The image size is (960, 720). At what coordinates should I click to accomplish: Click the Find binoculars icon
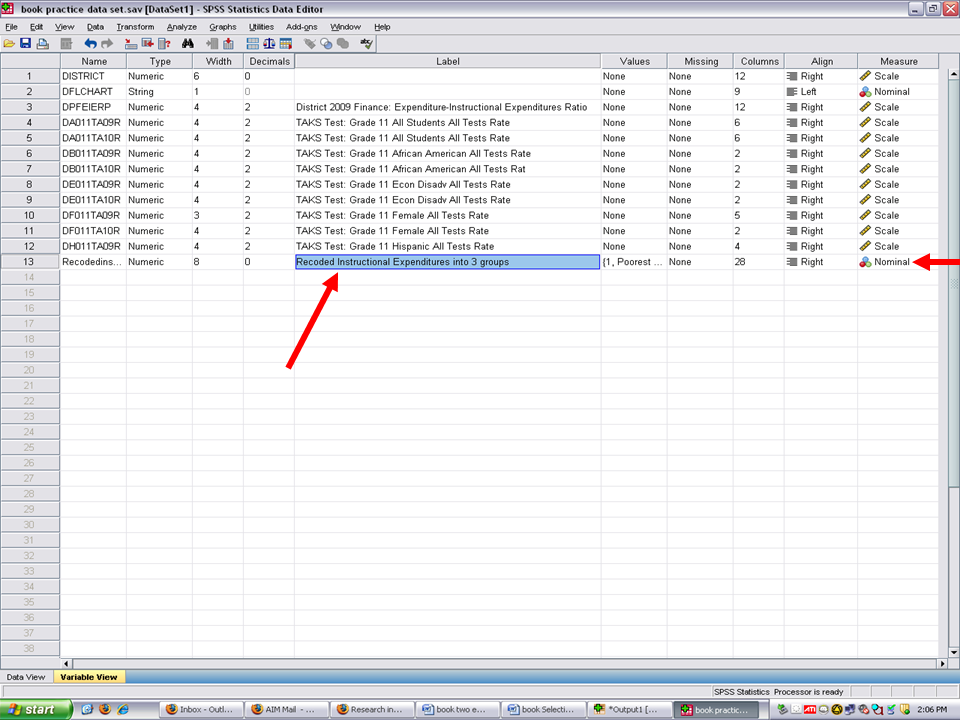pyautogui.click(x=187, y=44)
